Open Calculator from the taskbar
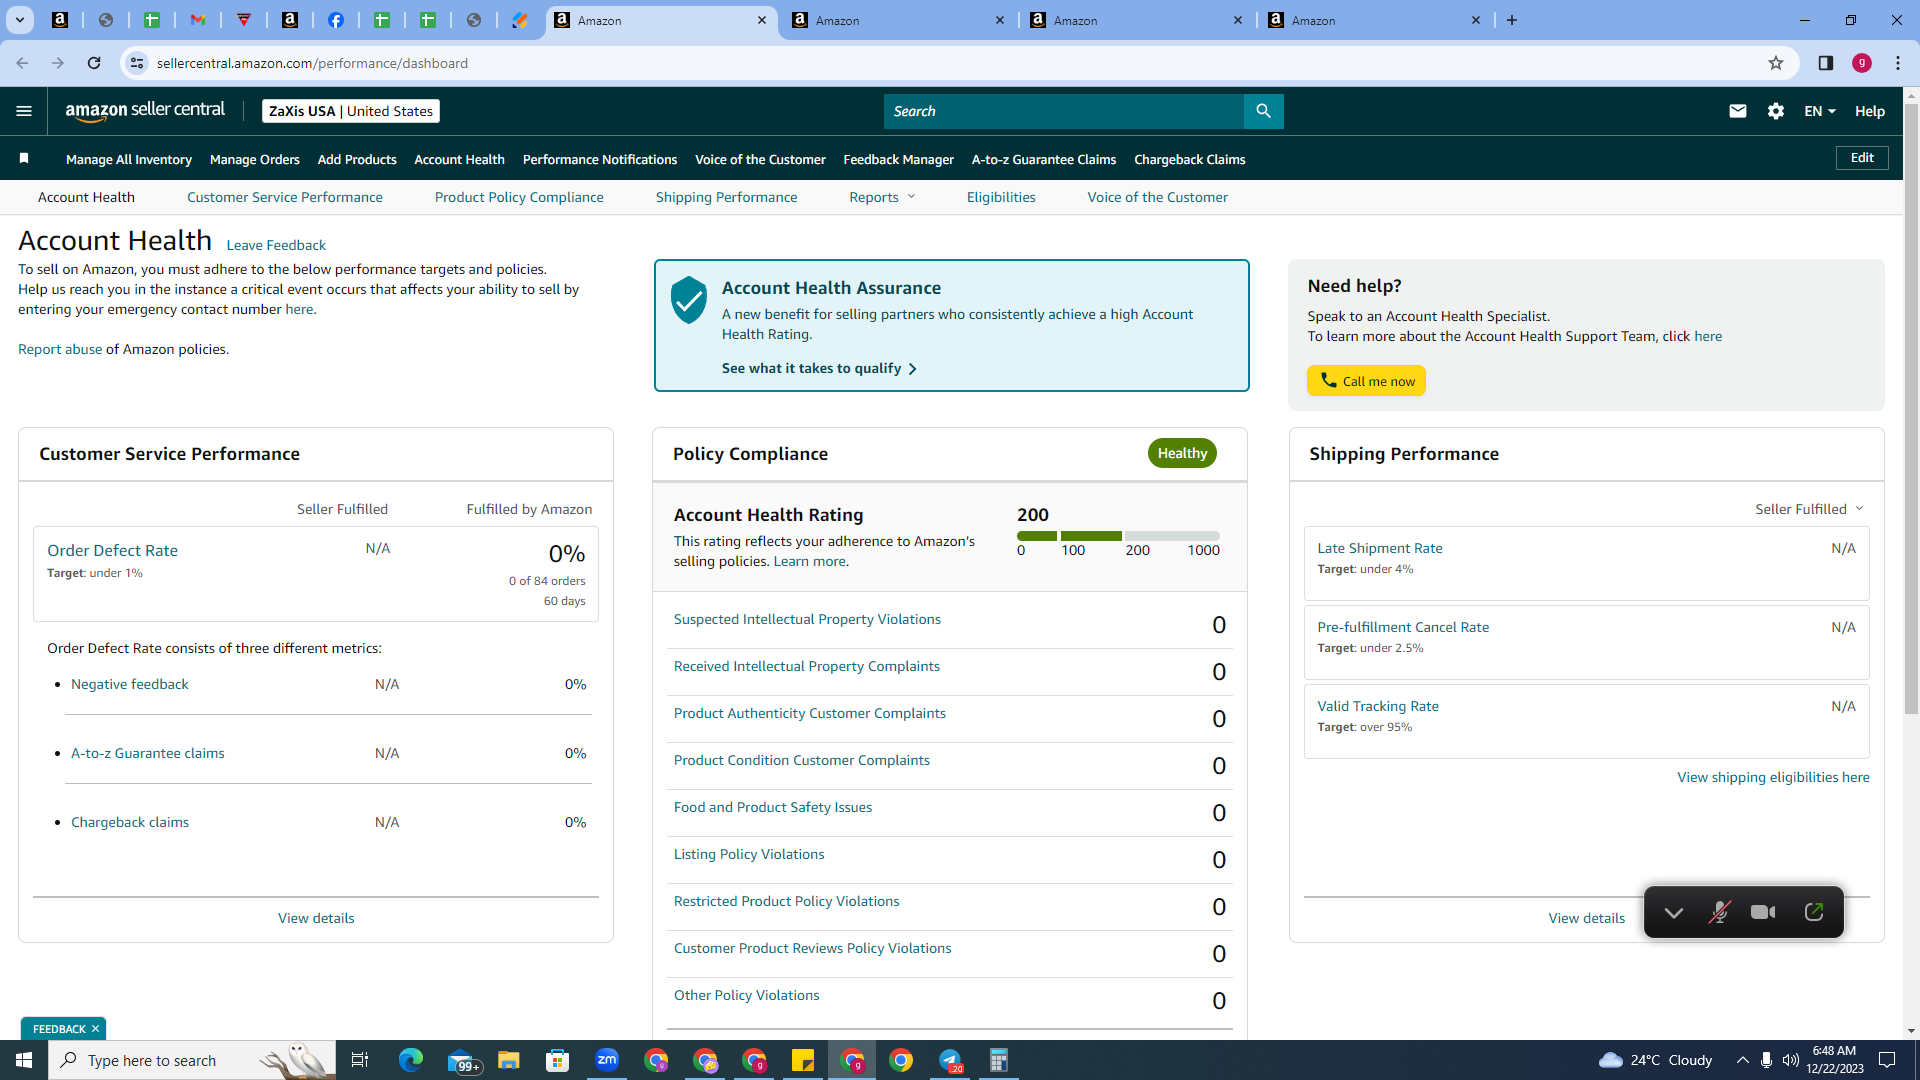Viewport: 1920px width, 1080px height. point(999,1060)
